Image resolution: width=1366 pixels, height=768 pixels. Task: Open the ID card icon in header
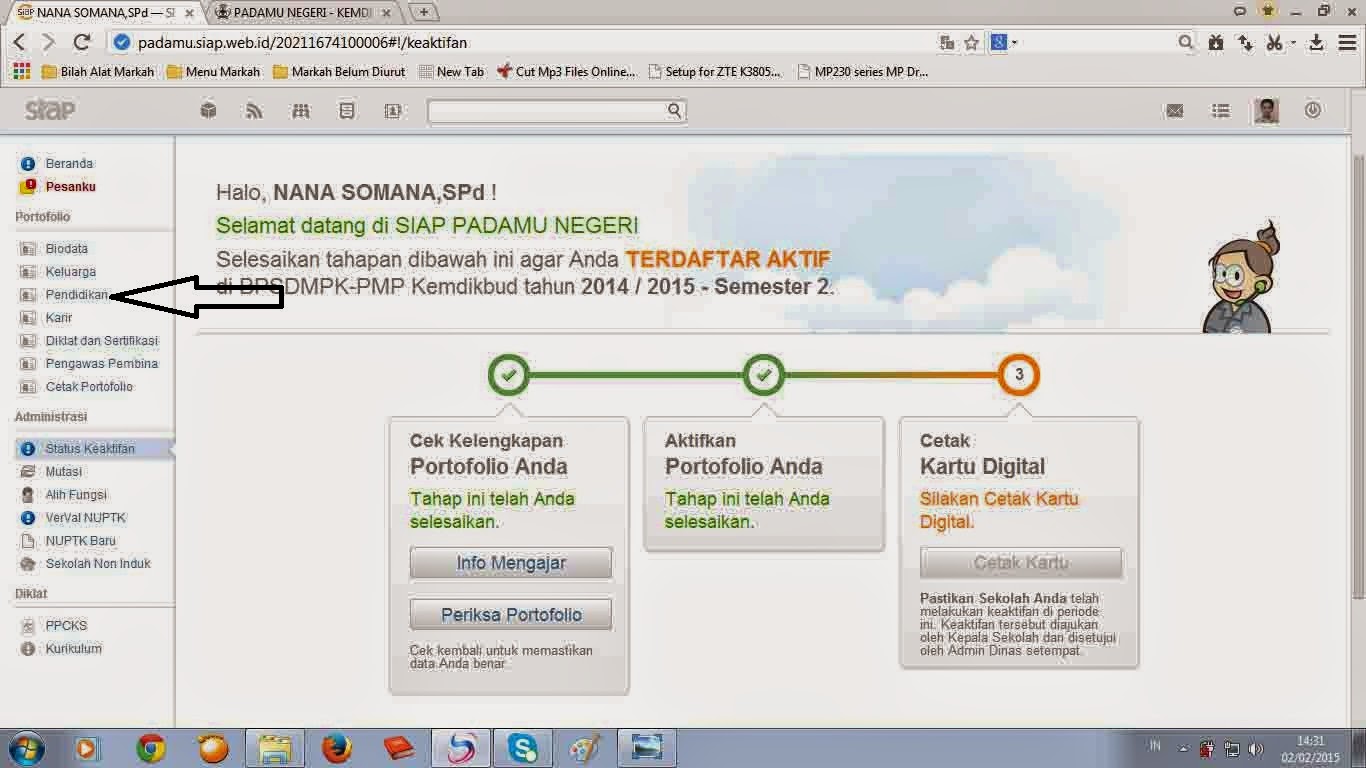click(393, 110)
